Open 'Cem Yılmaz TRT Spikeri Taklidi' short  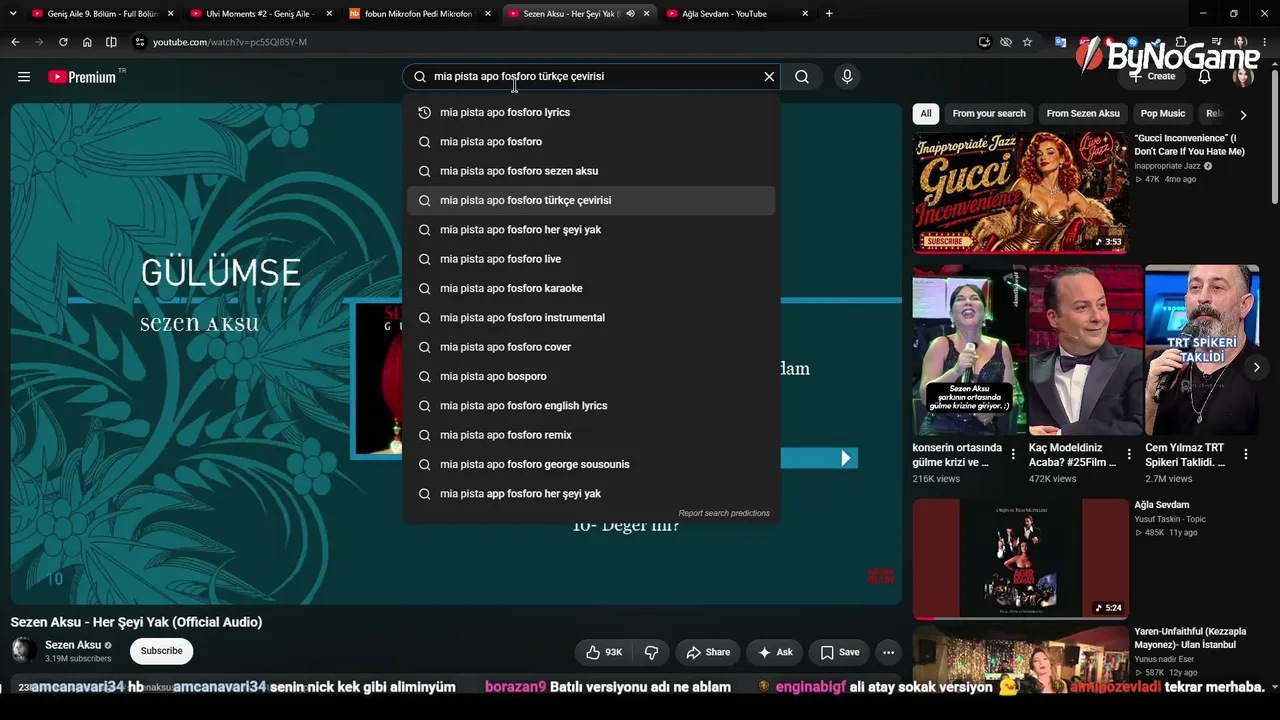1201,350
